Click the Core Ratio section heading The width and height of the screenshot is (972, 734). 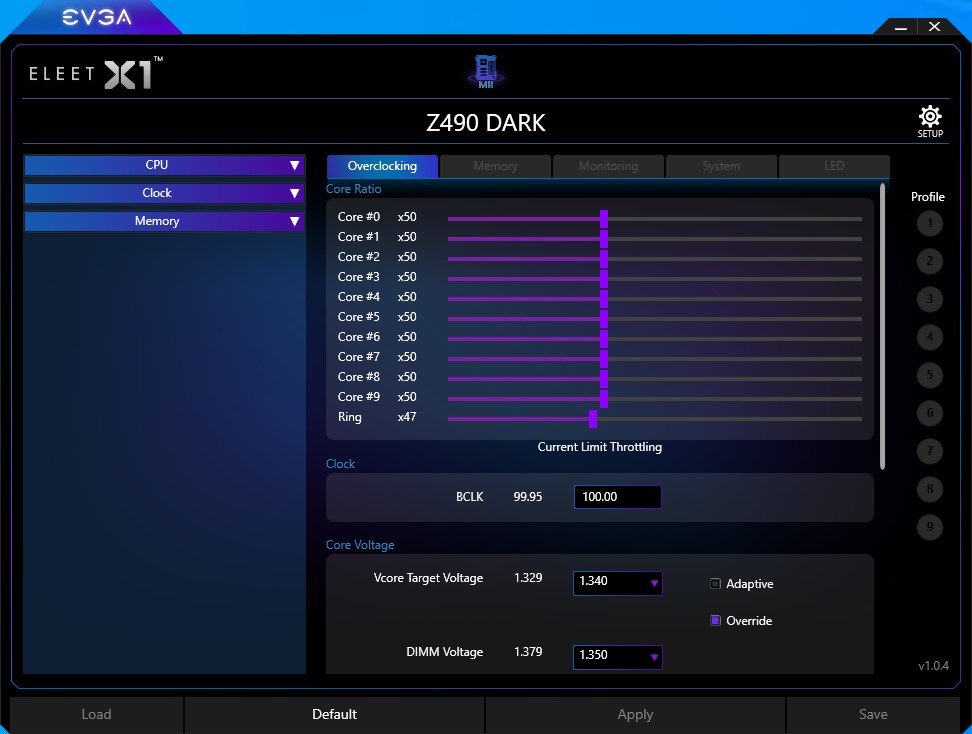pos(353,189)
